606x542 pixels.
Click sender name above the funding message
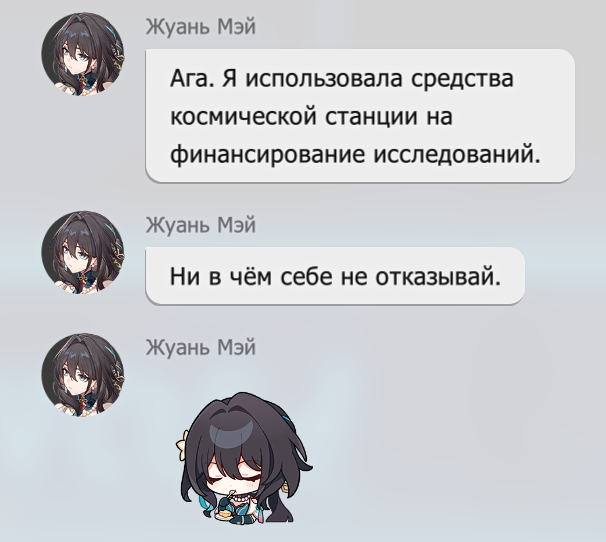tap(201, 27)
